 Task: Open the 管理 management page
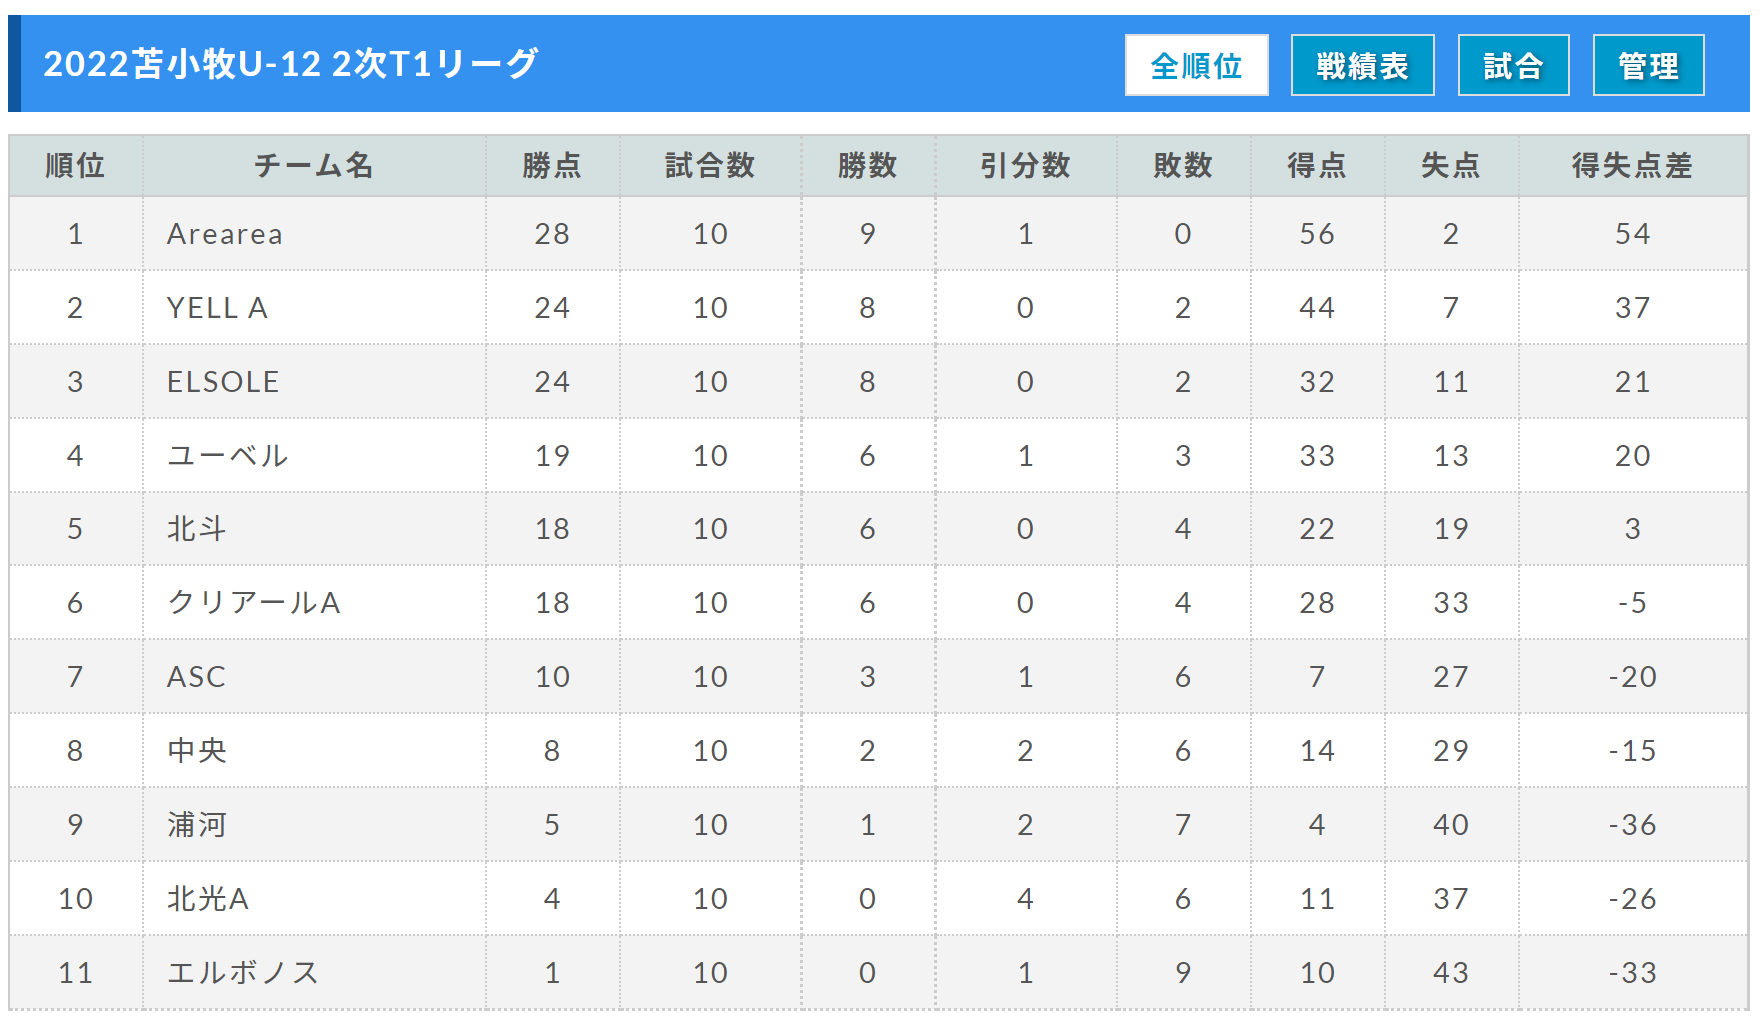point(1648,65)
